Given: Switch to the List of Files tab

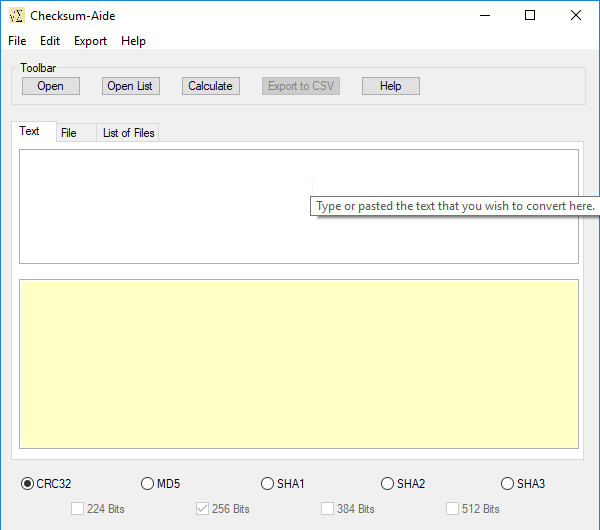Looking at the screenshot, I should [x=128, y=133].
